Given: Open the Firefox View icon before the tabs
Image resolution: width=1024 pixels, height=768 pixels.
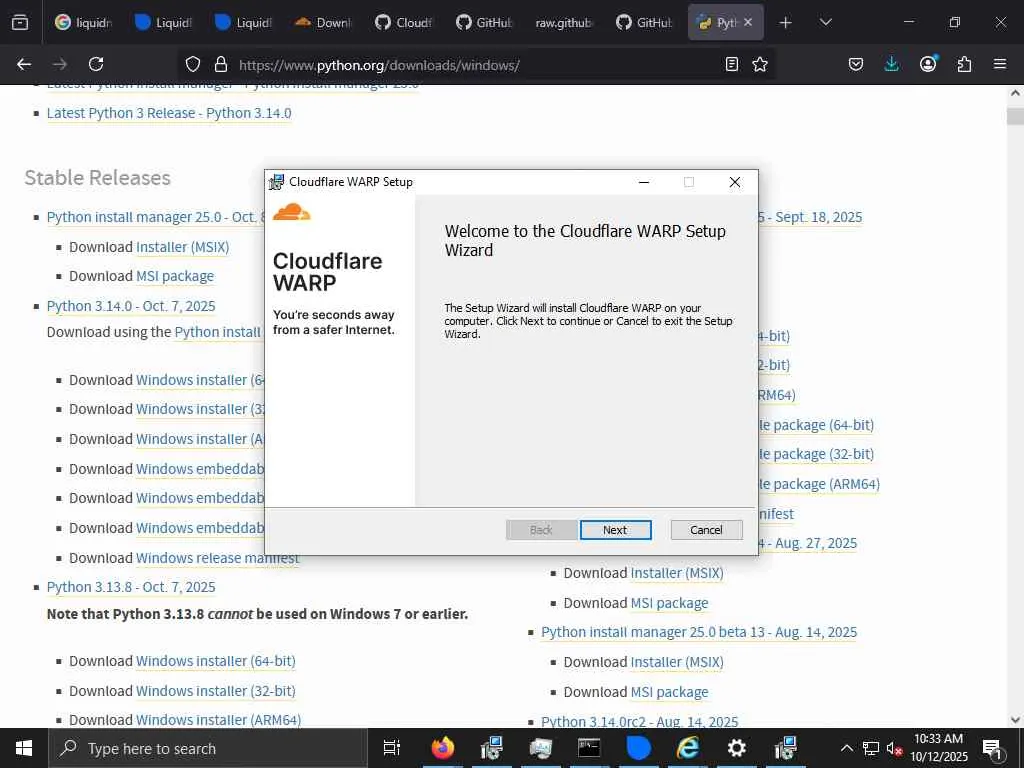Looking at the screenshot, I should pyautogui.click(x=20, y=22).
